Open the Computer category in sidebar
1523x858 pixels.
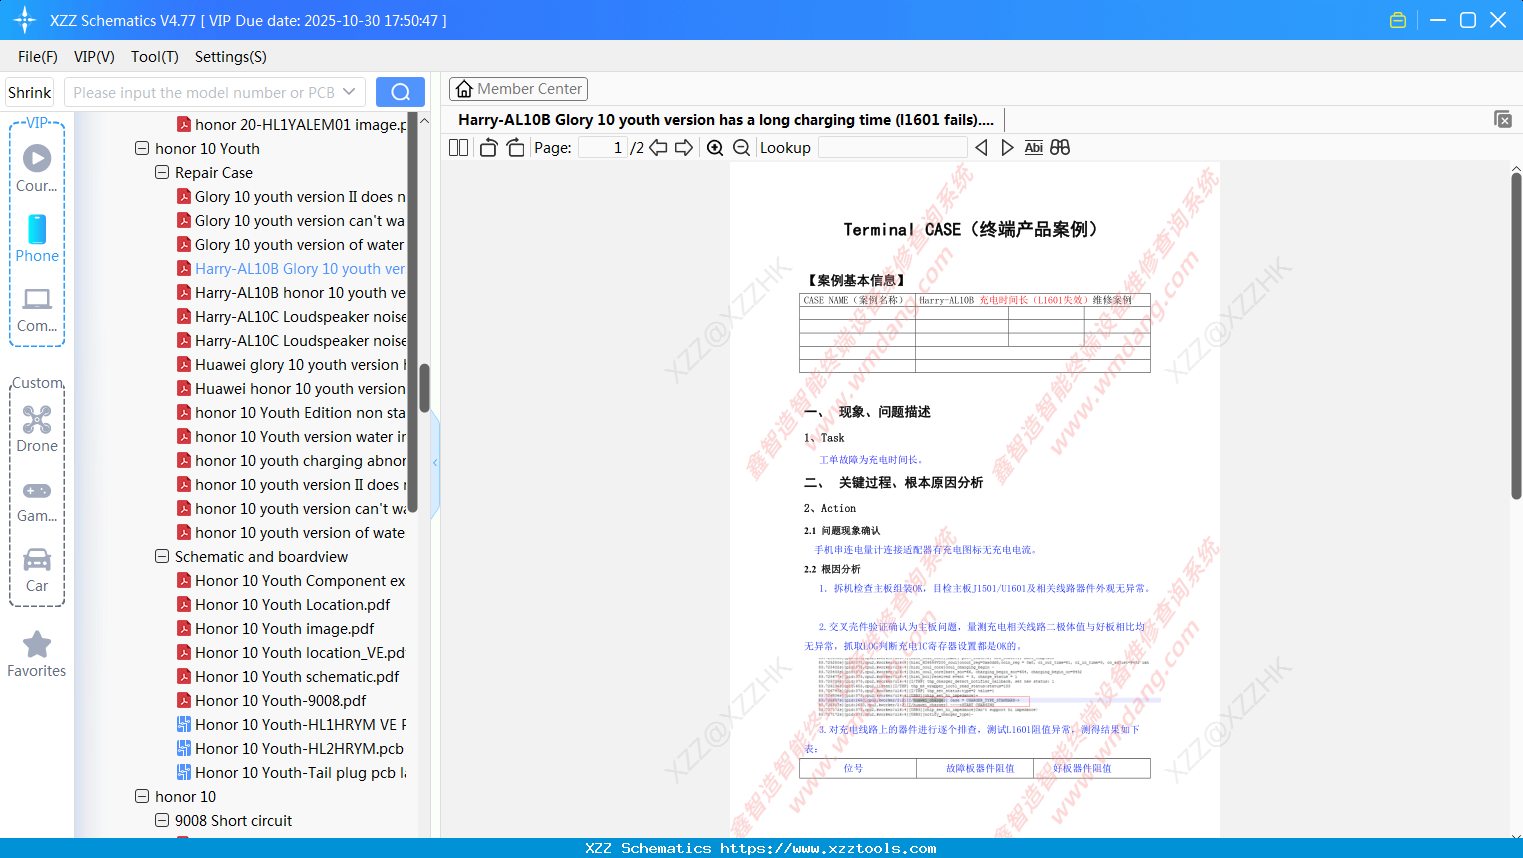[x=37, y=309]
